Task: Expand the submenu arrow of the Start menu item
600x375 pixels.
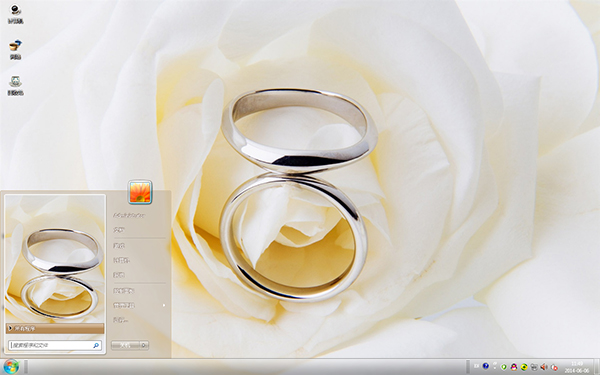Action: point(164,305)
